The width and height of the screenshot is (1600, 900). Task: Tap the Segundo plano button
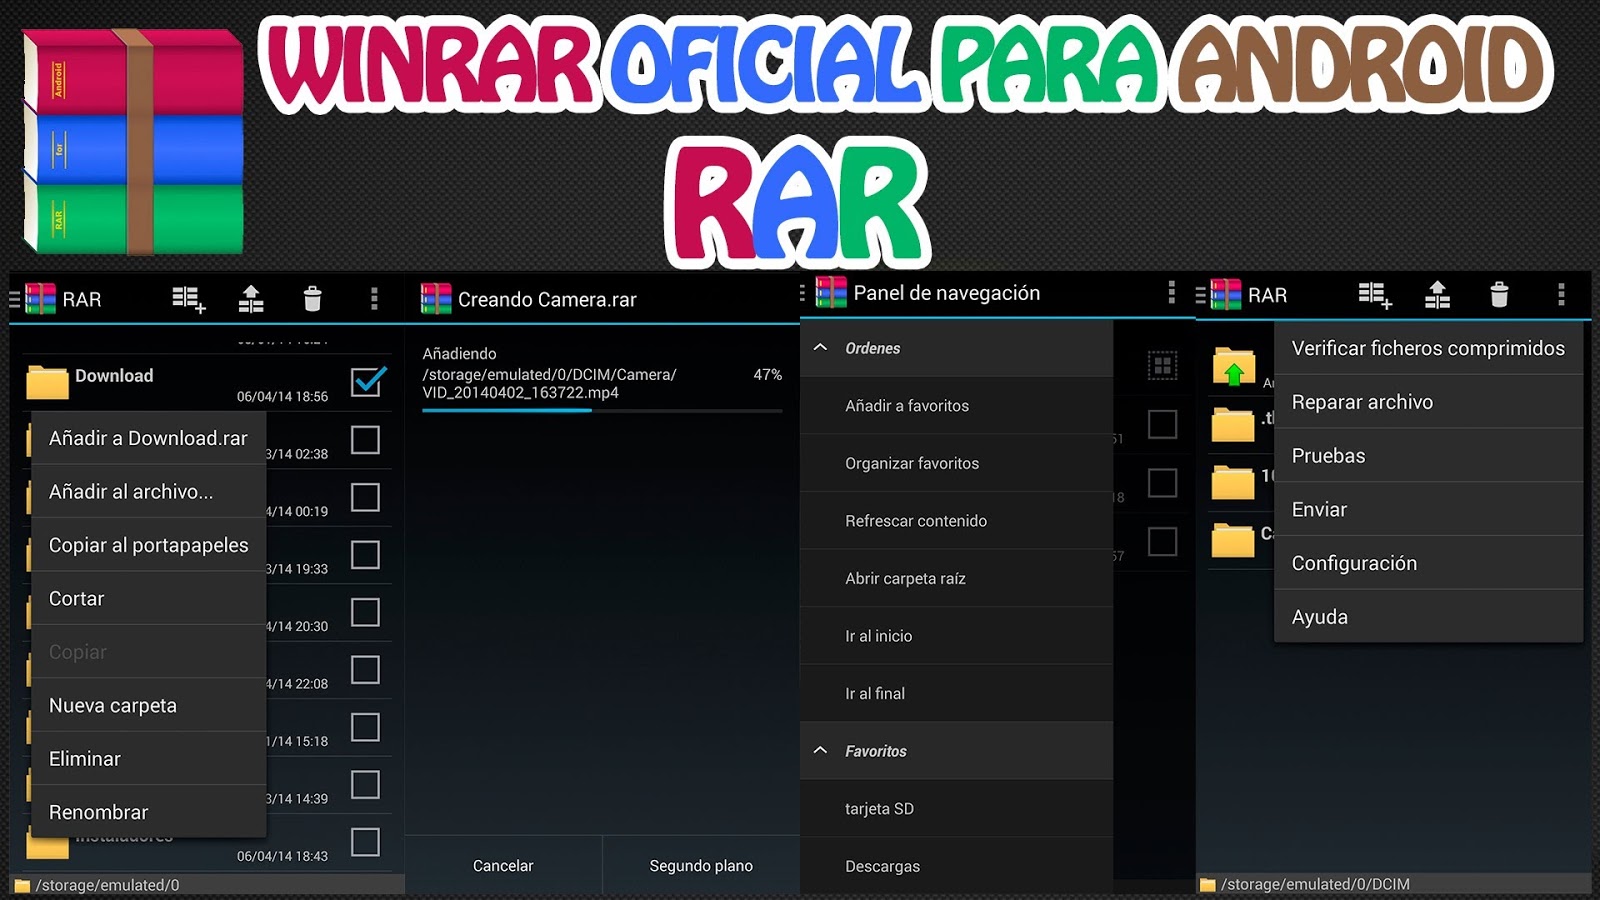click(701, 866)
